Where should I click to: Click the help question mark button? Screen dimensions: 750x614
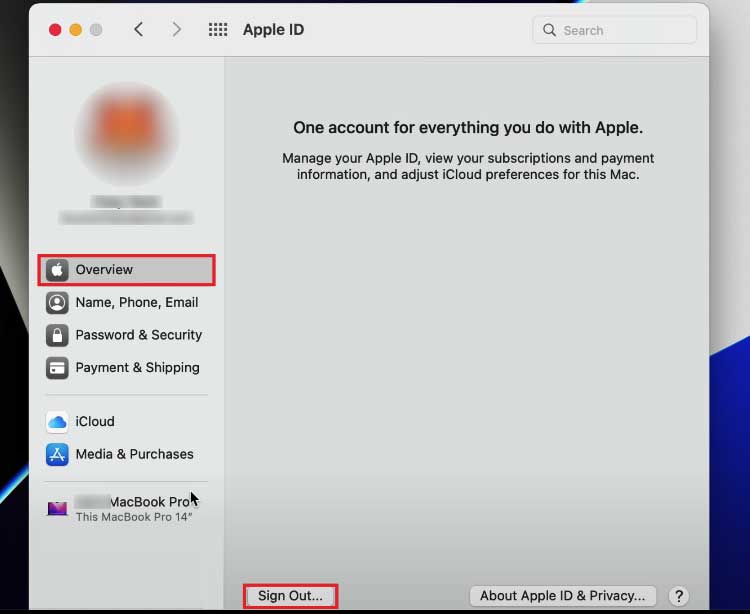[x=678, y=596]
